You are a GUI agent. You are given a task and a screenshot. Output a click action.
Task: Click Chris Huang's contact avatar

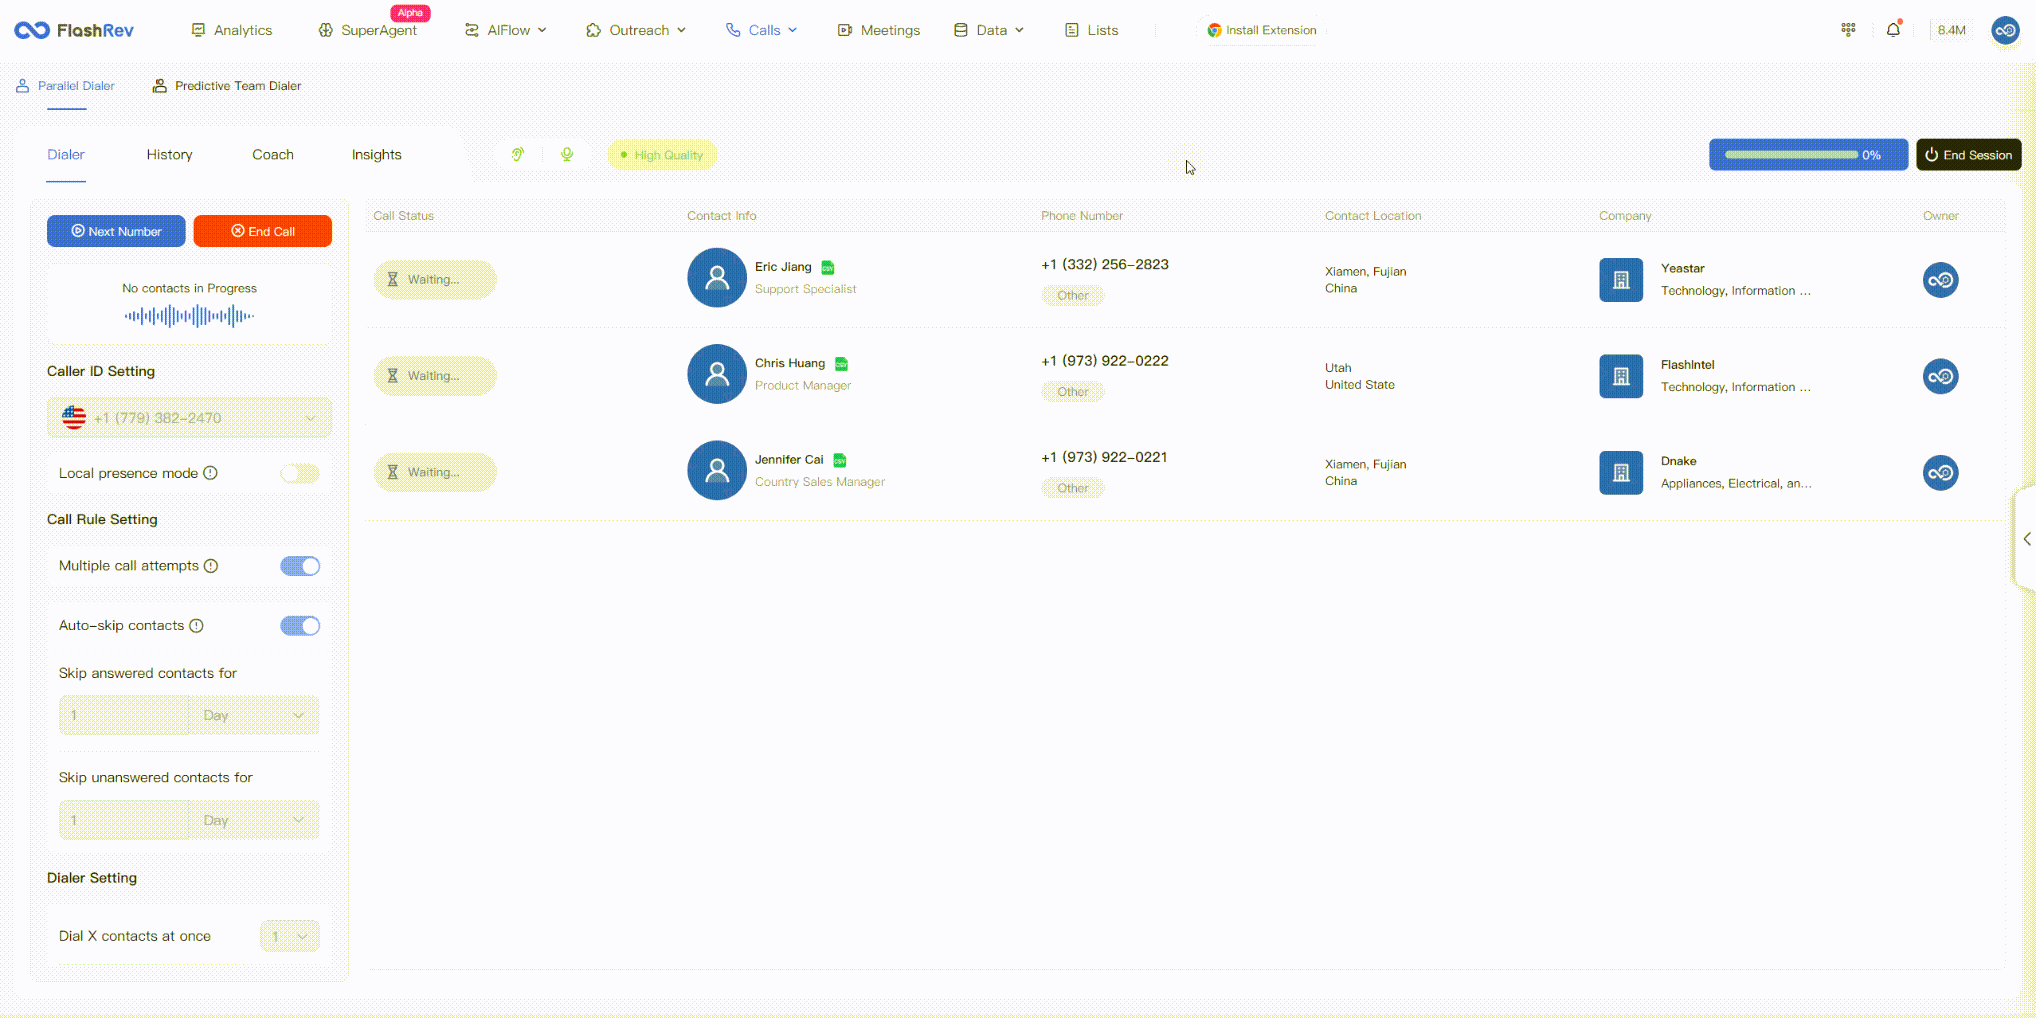tap(716, 374)
